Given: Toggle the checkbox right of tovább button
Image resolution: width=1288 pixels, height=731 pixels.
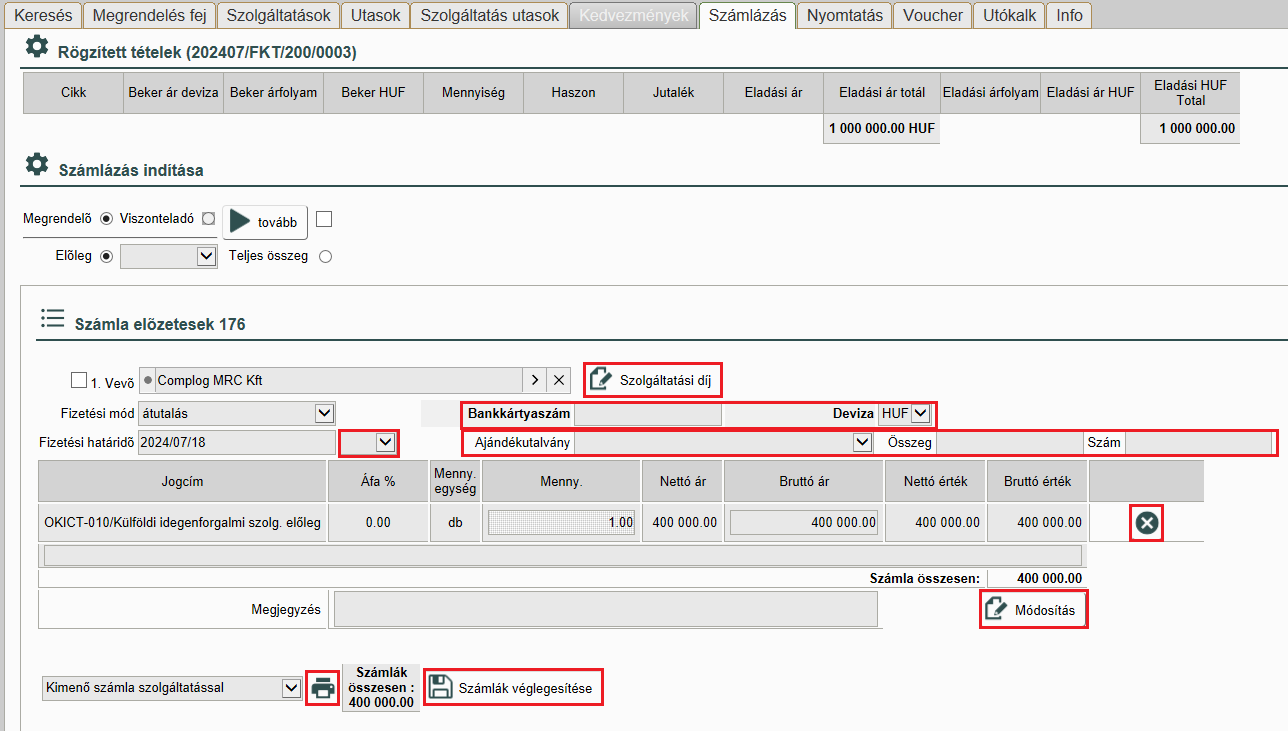Looking at the screenshot, I should coord(324,219).
